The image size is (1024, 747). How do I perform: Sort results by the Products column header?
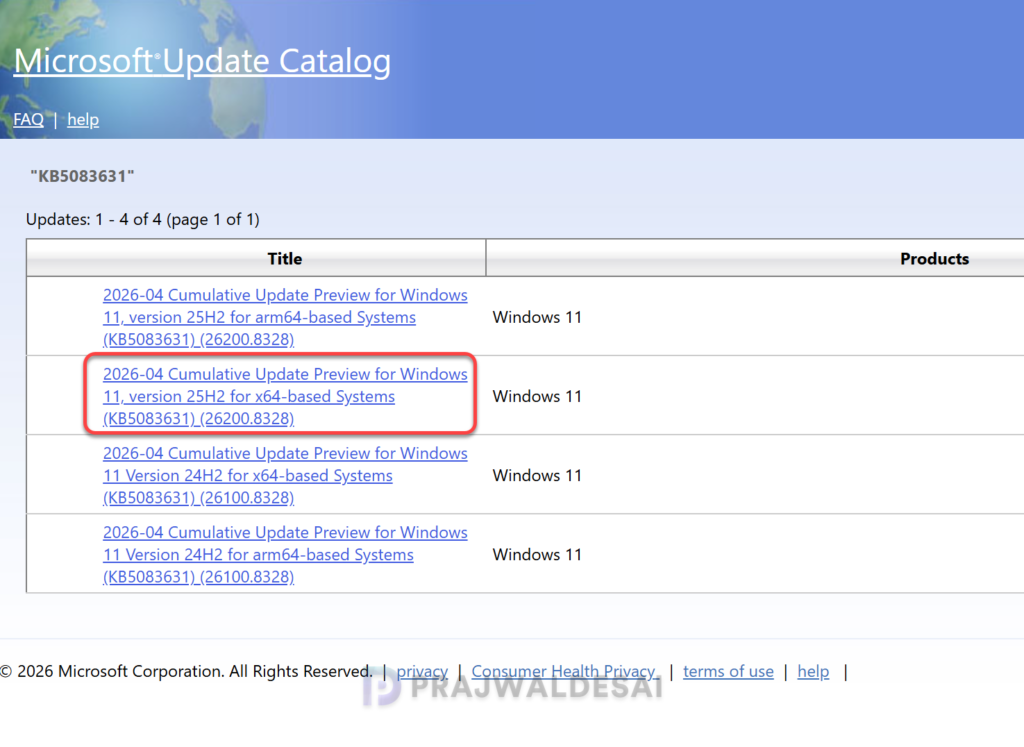point(935,259)
